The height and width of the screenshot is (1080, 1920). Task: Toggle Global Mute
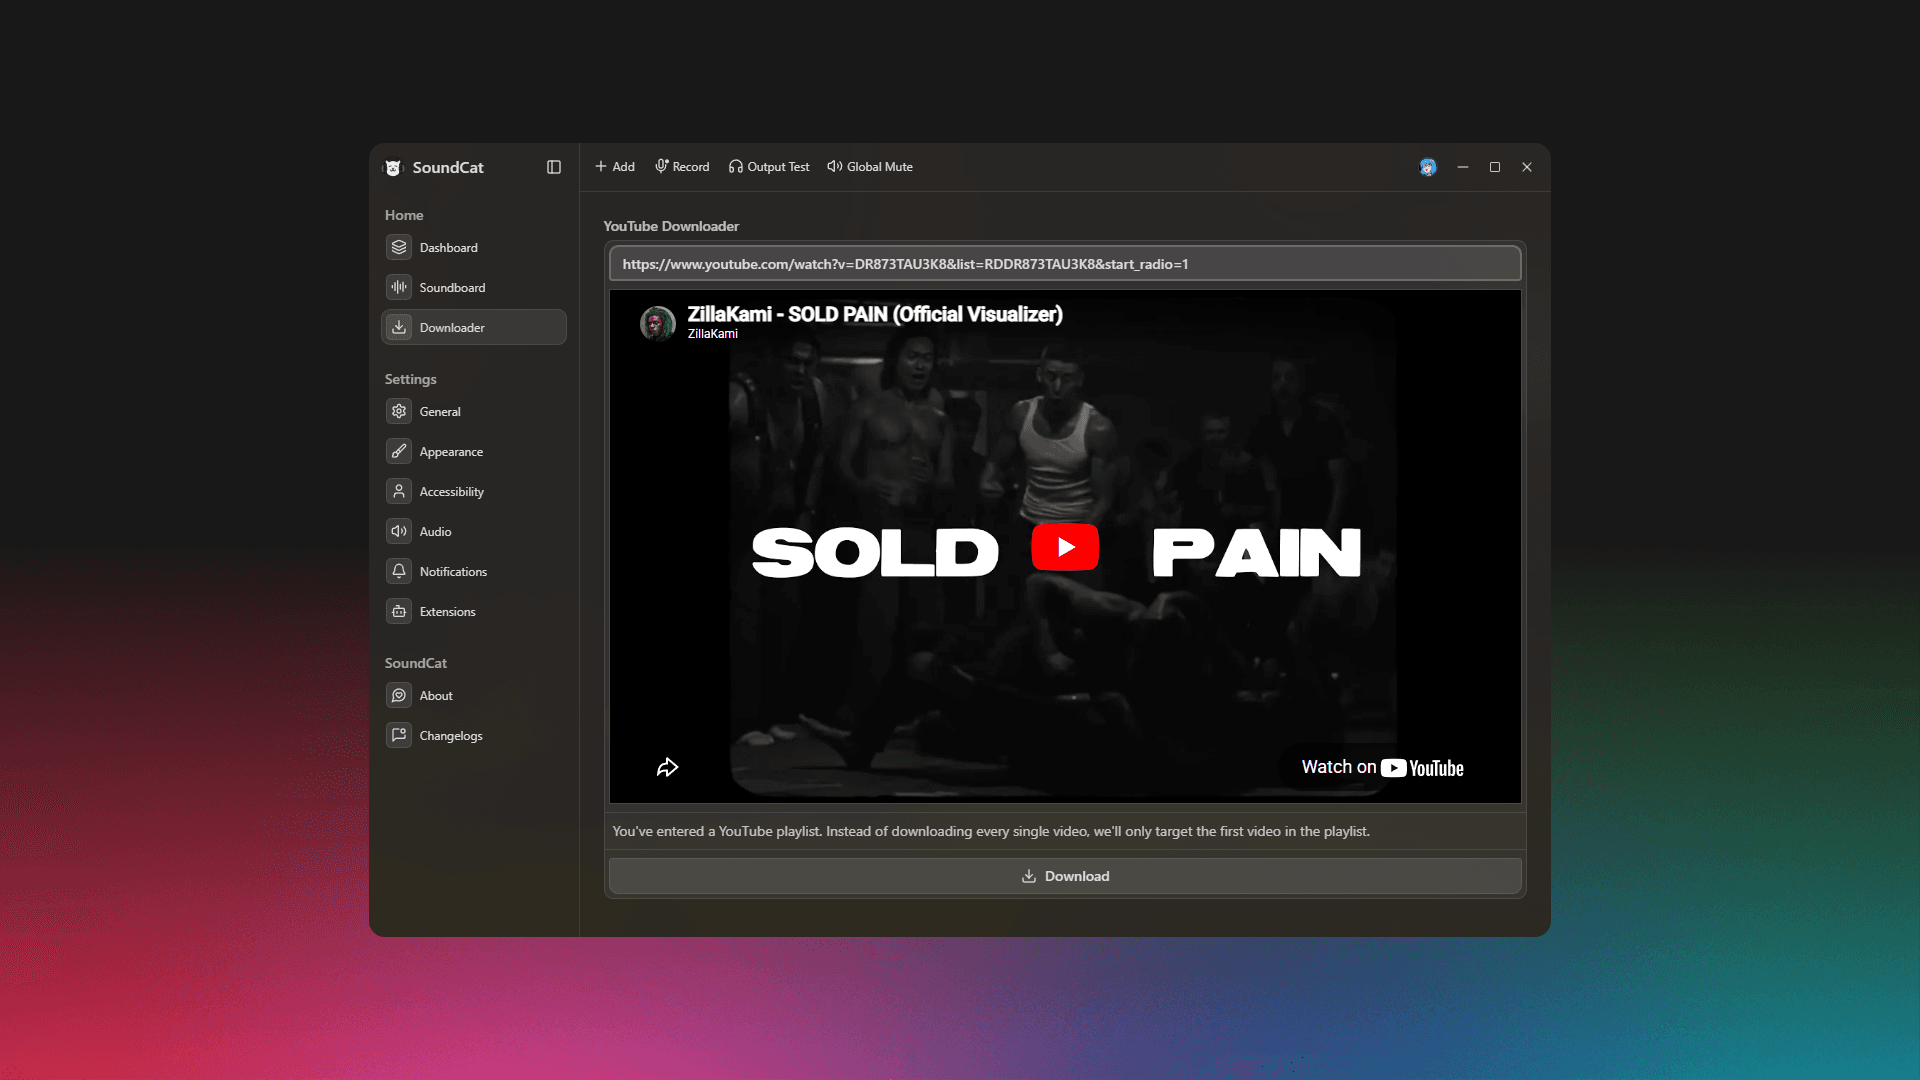click(870, 167)
